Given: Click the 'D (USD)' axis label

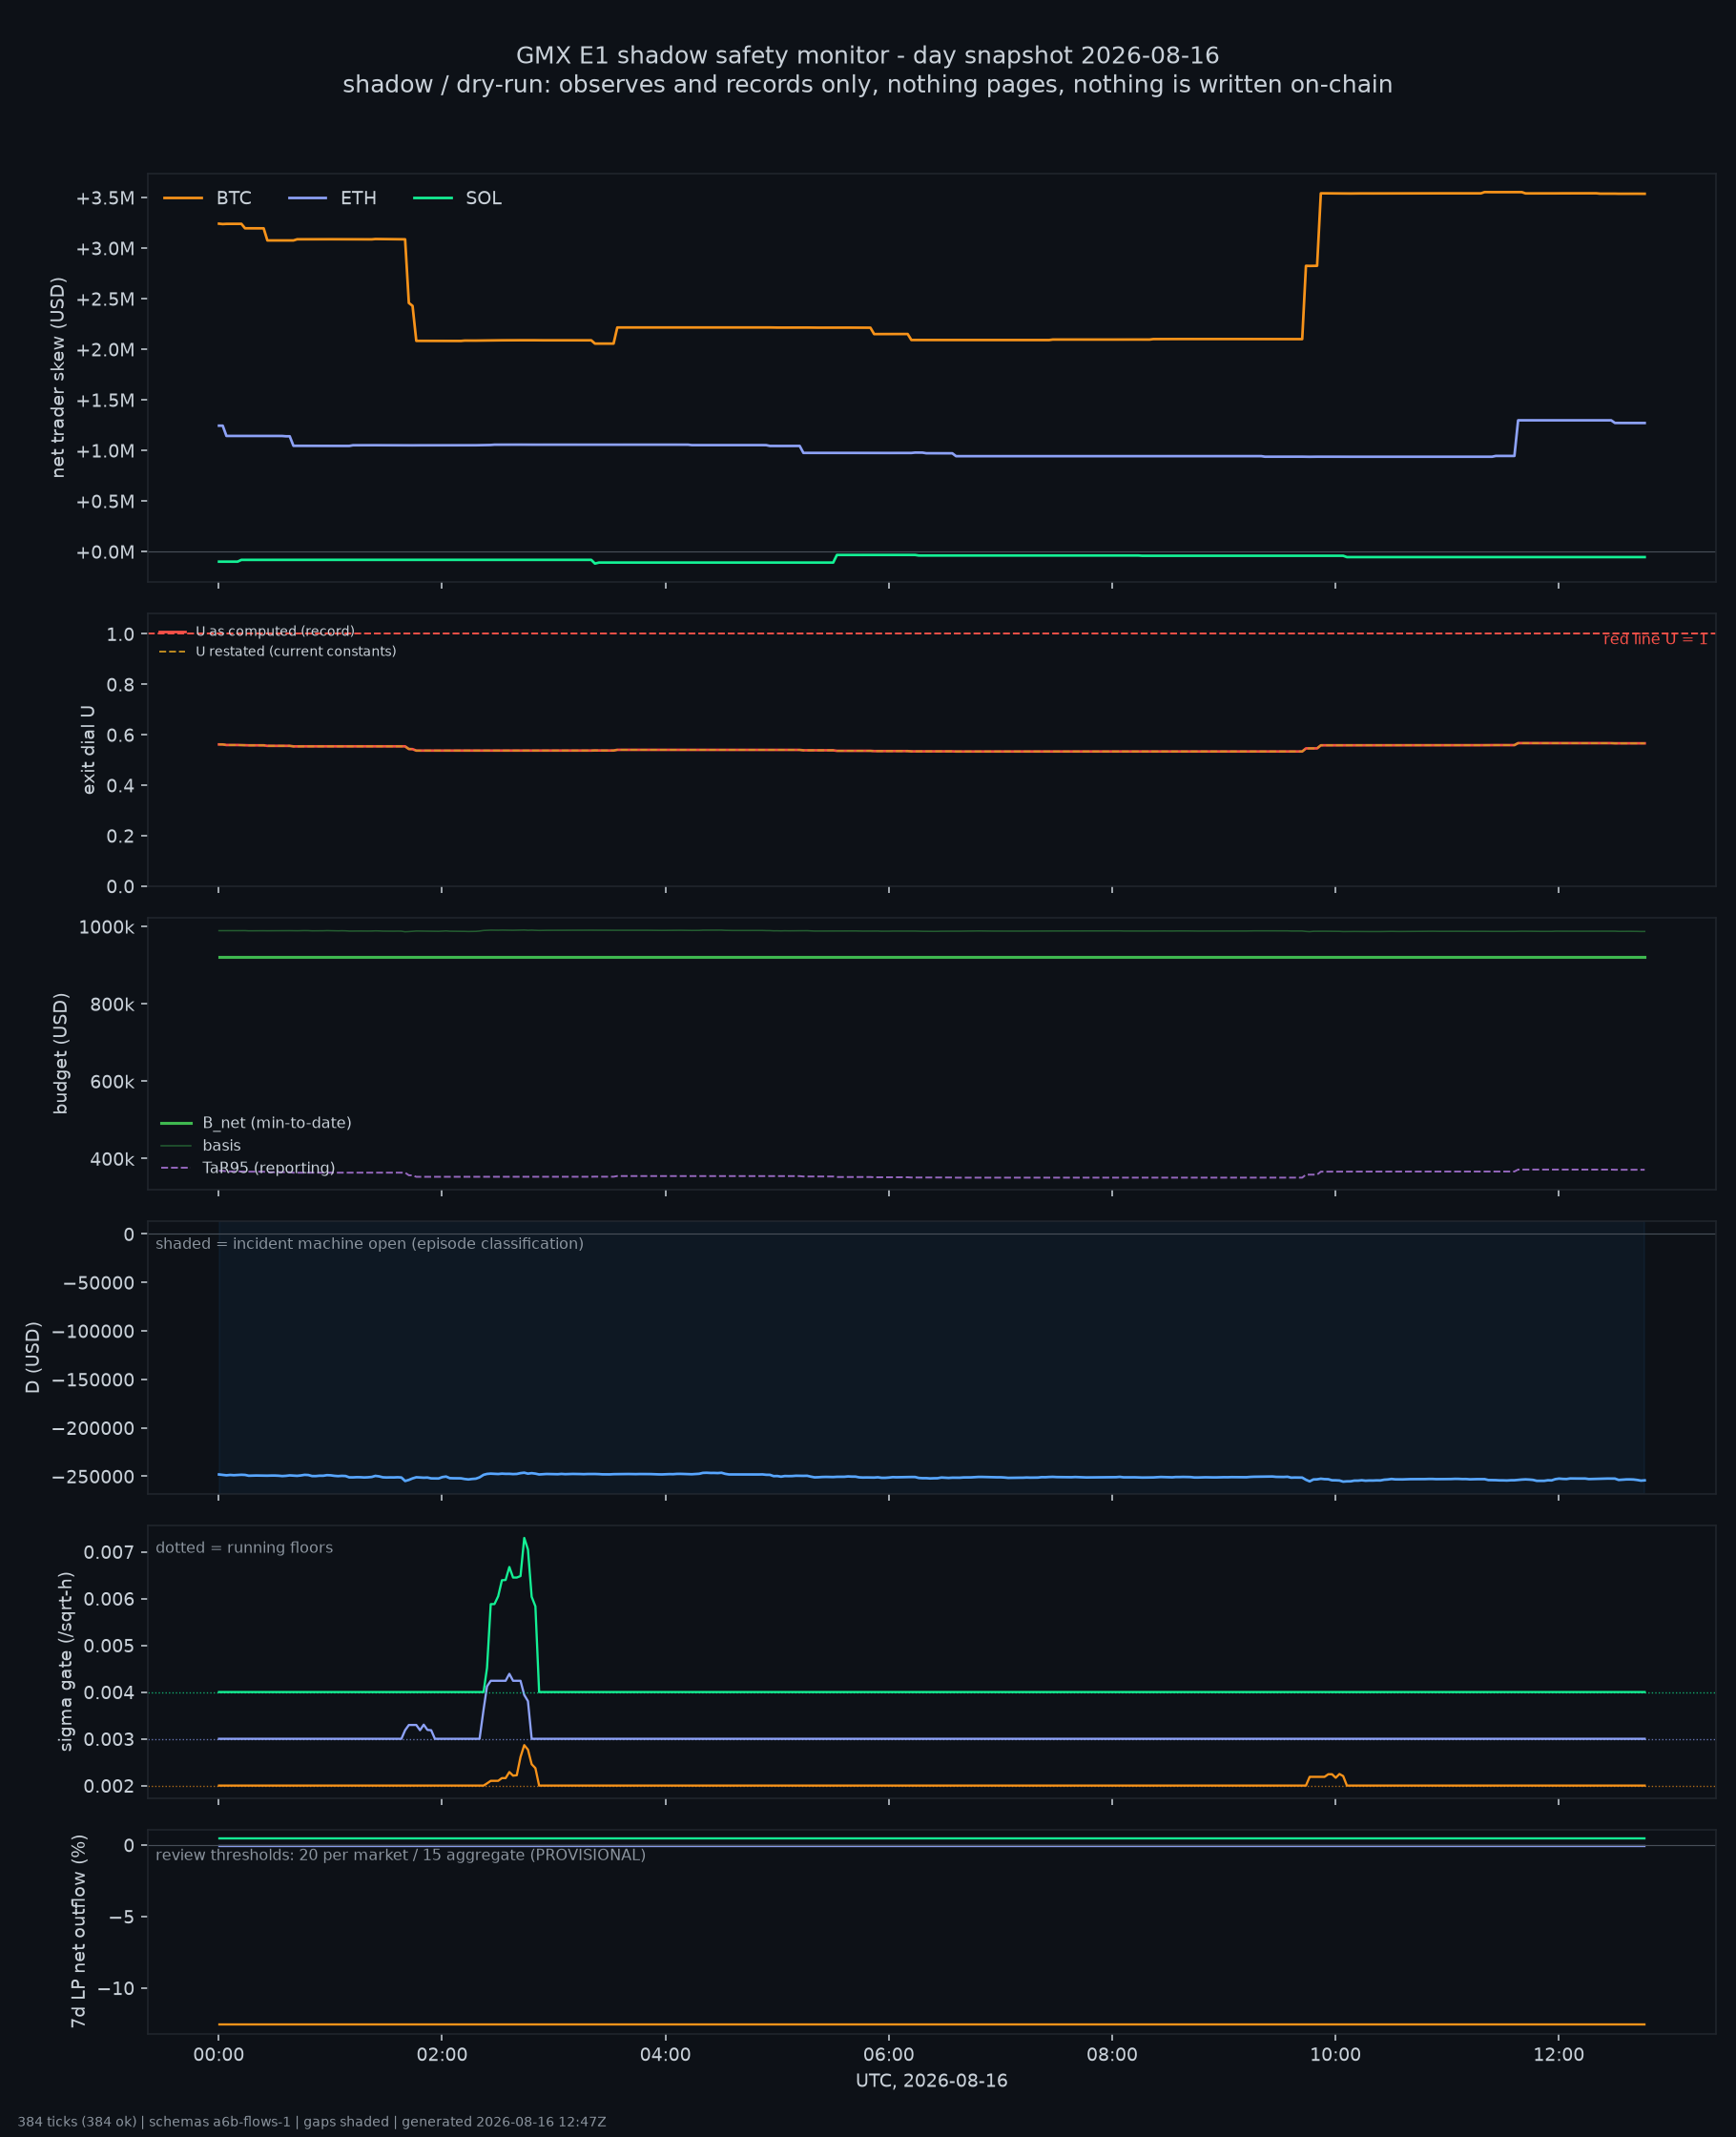Looking at the screenshot, I should 33,1358.
